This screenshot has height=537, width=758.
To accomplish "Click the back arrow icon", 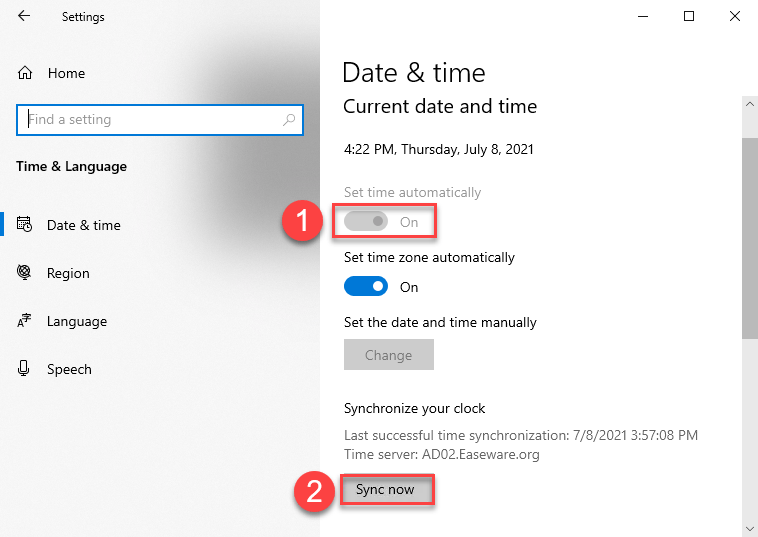I will [x=24, y=16].
